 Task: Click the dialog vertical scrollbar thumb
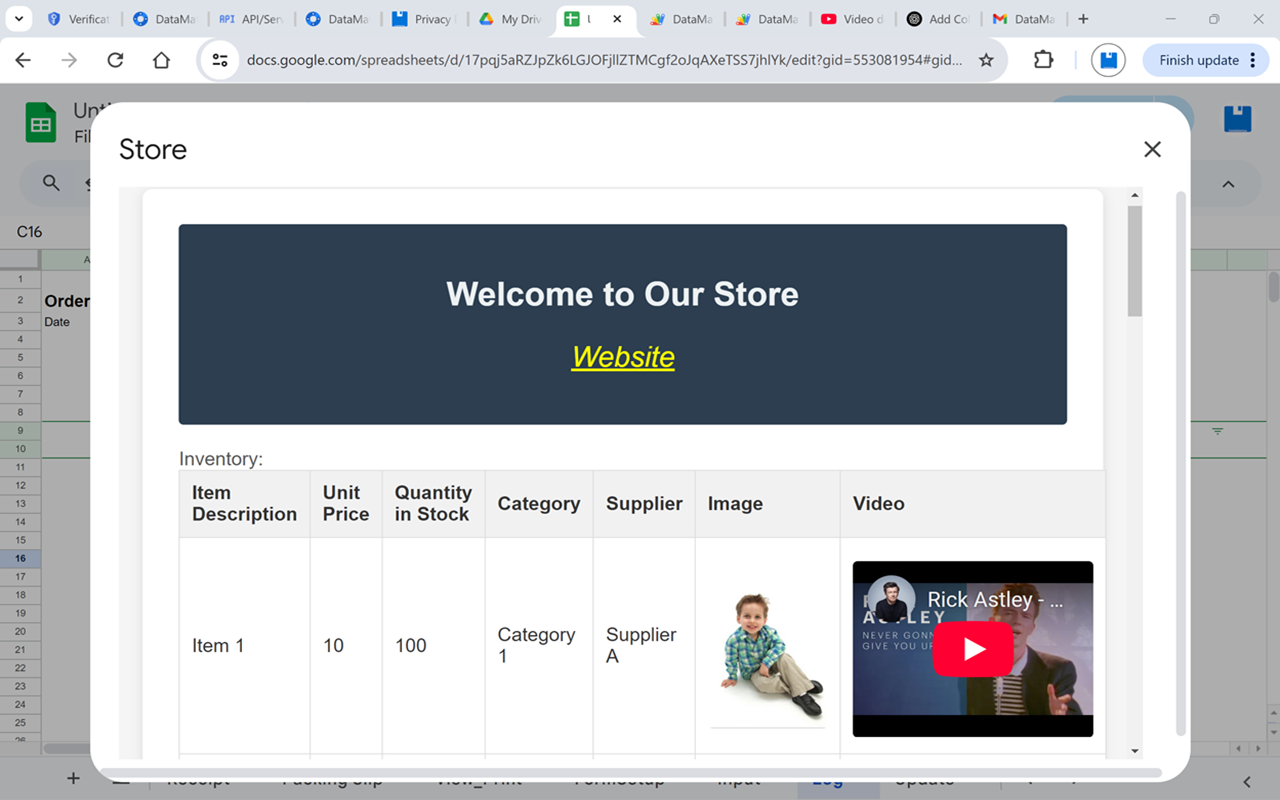point(1134,261)
